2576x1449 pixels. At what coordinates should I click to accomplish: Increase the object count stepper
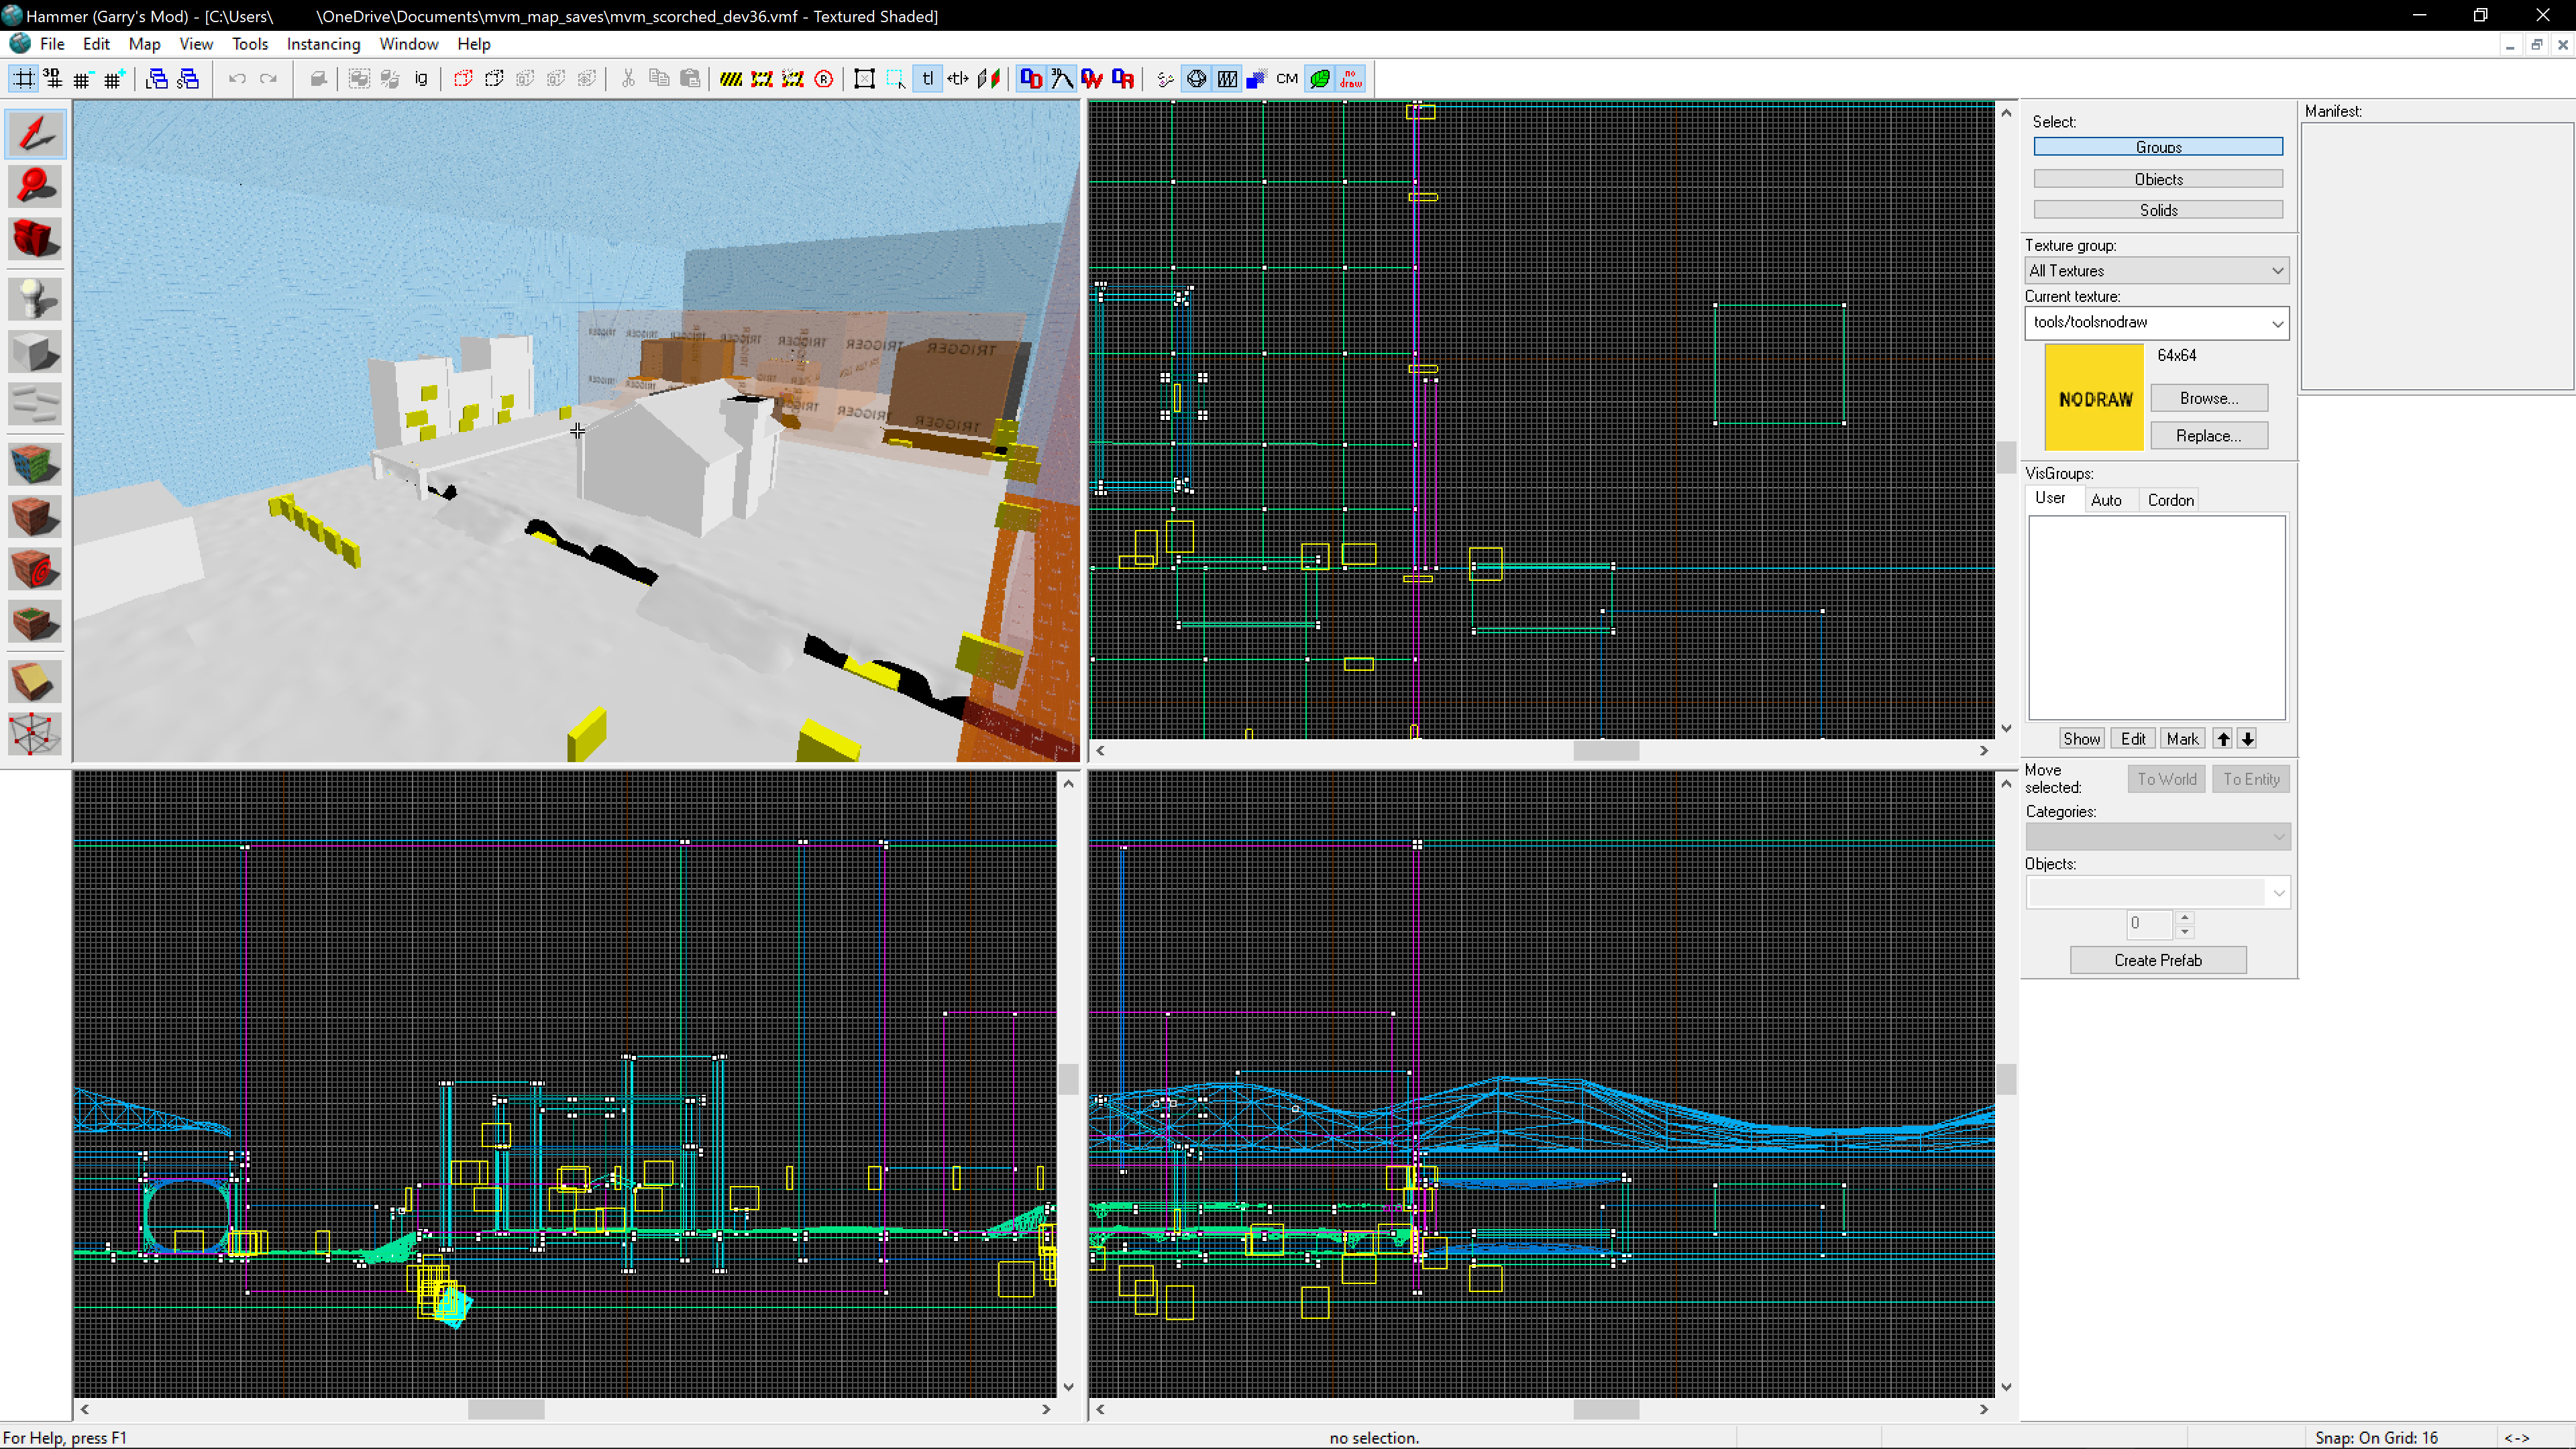coord(2185,917)
